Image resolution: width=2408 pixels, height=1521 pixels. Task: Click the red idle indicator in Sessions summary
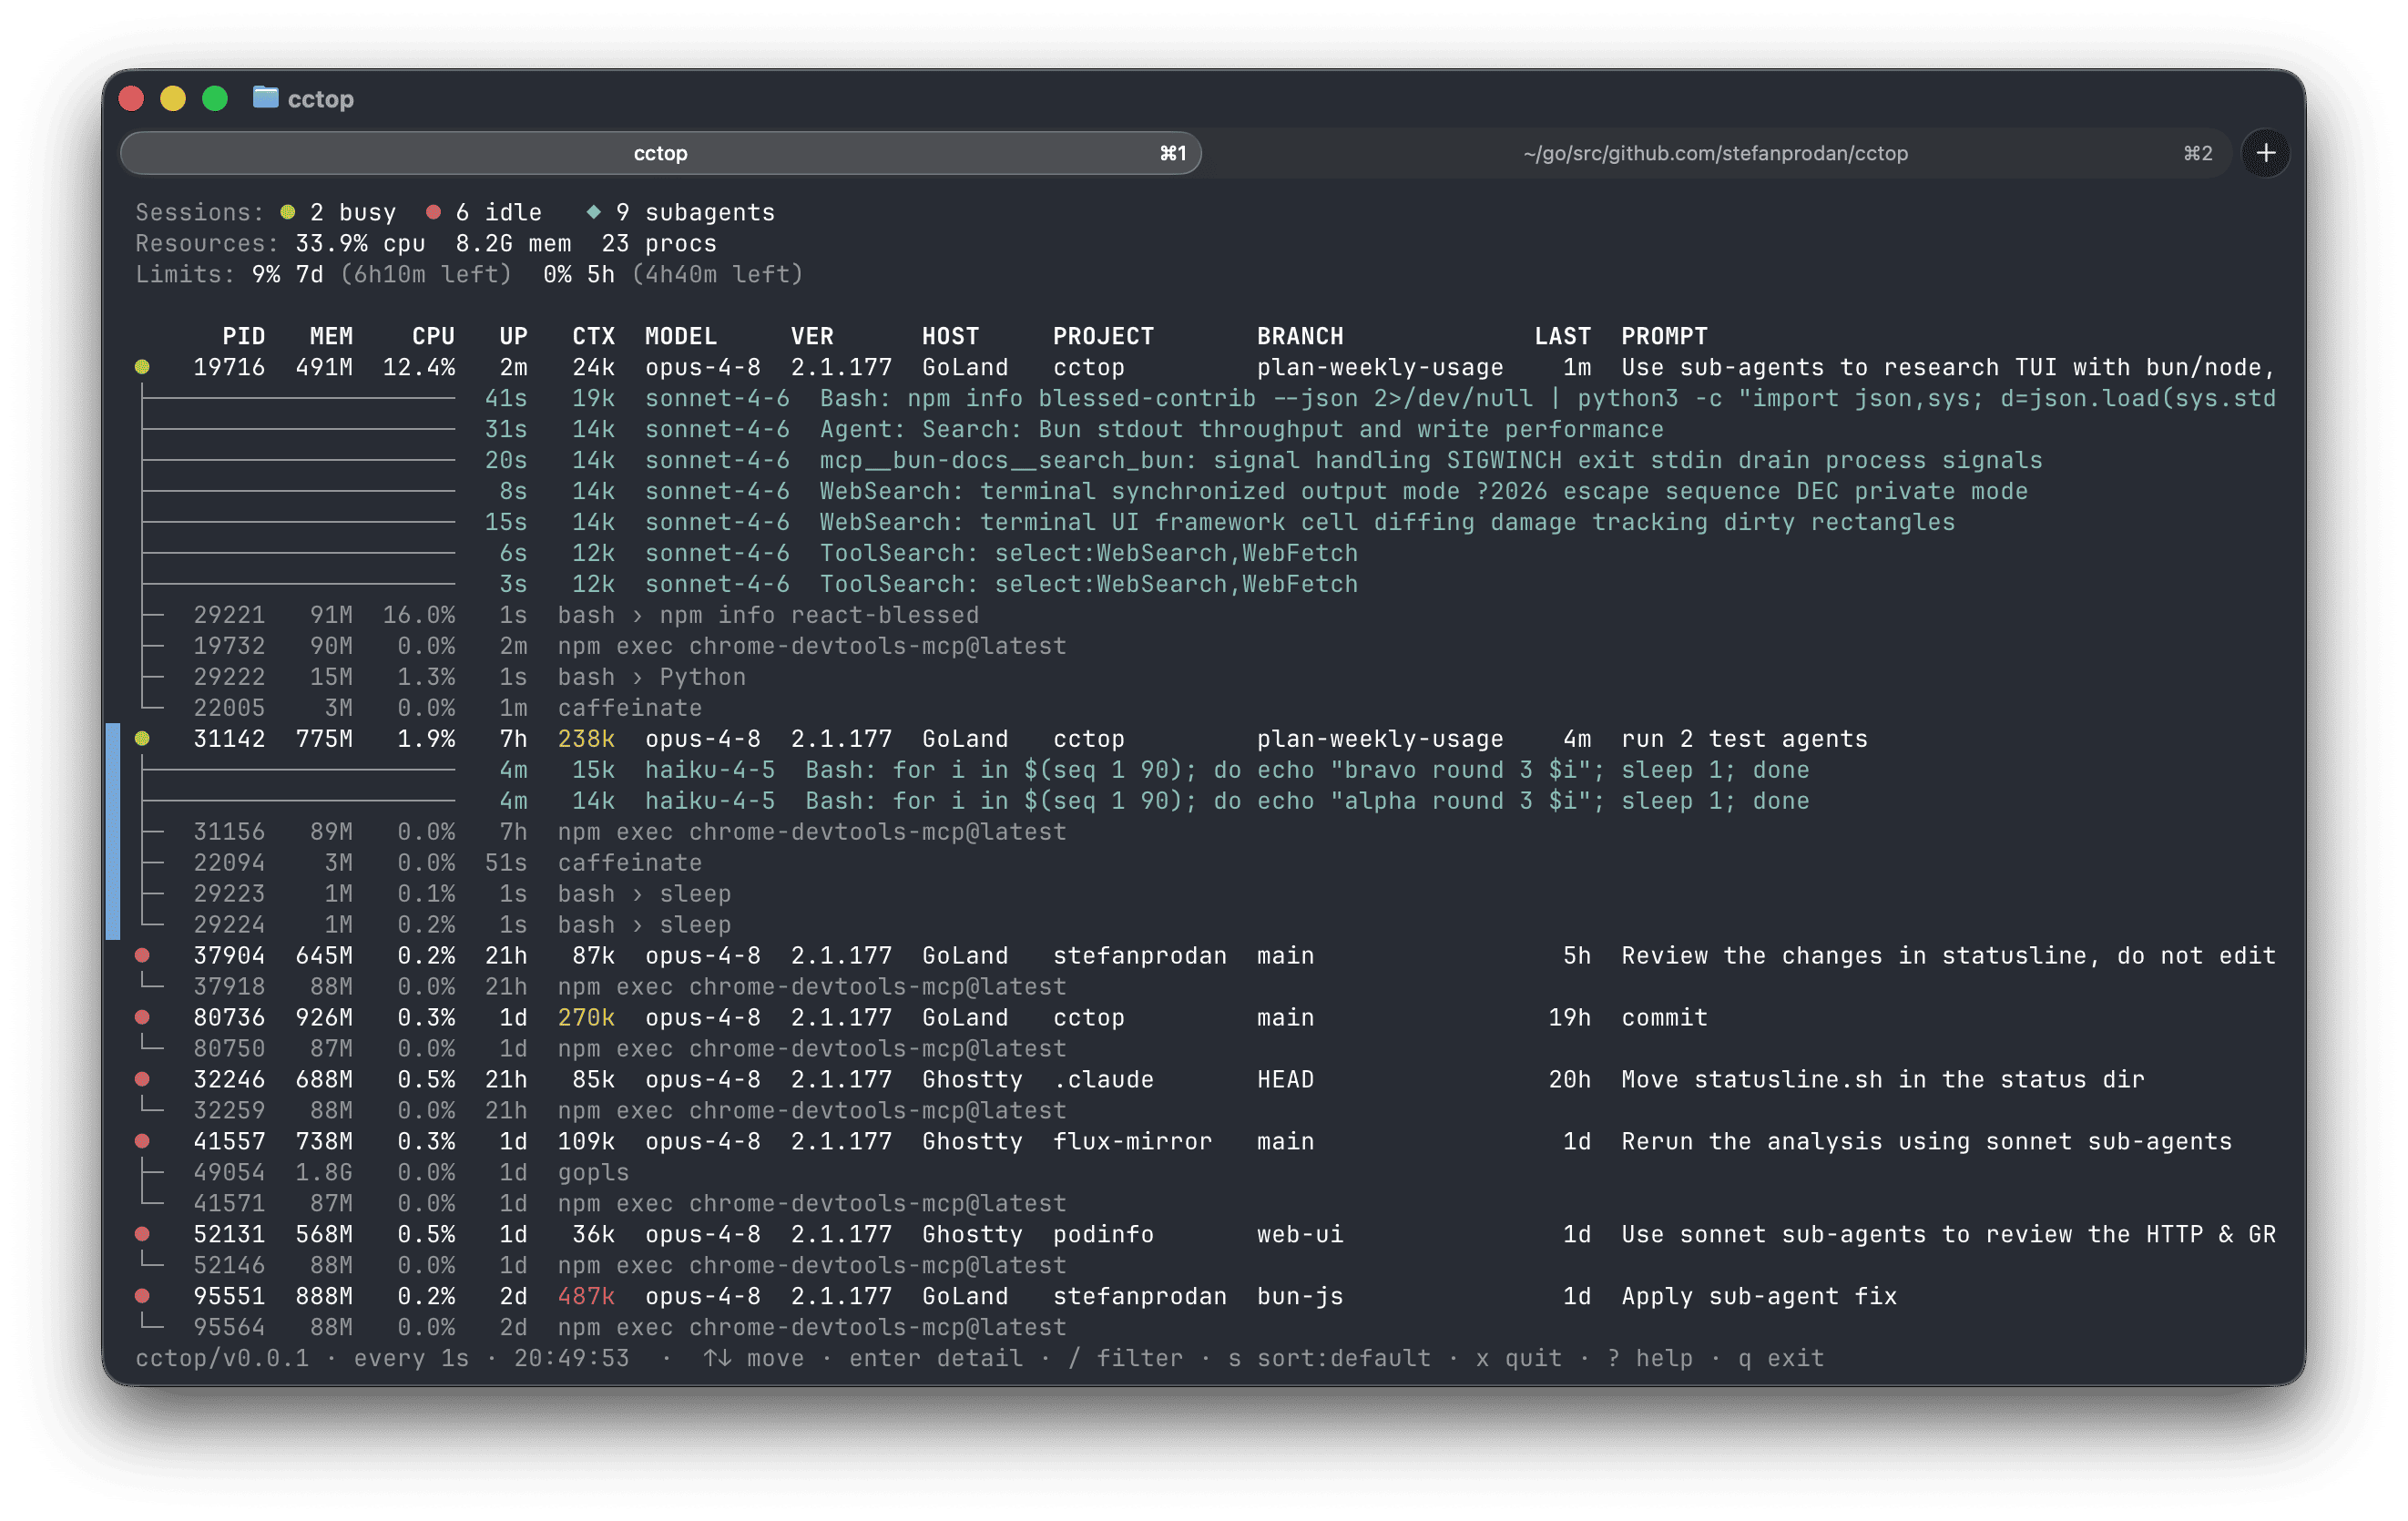pos(433,212)
